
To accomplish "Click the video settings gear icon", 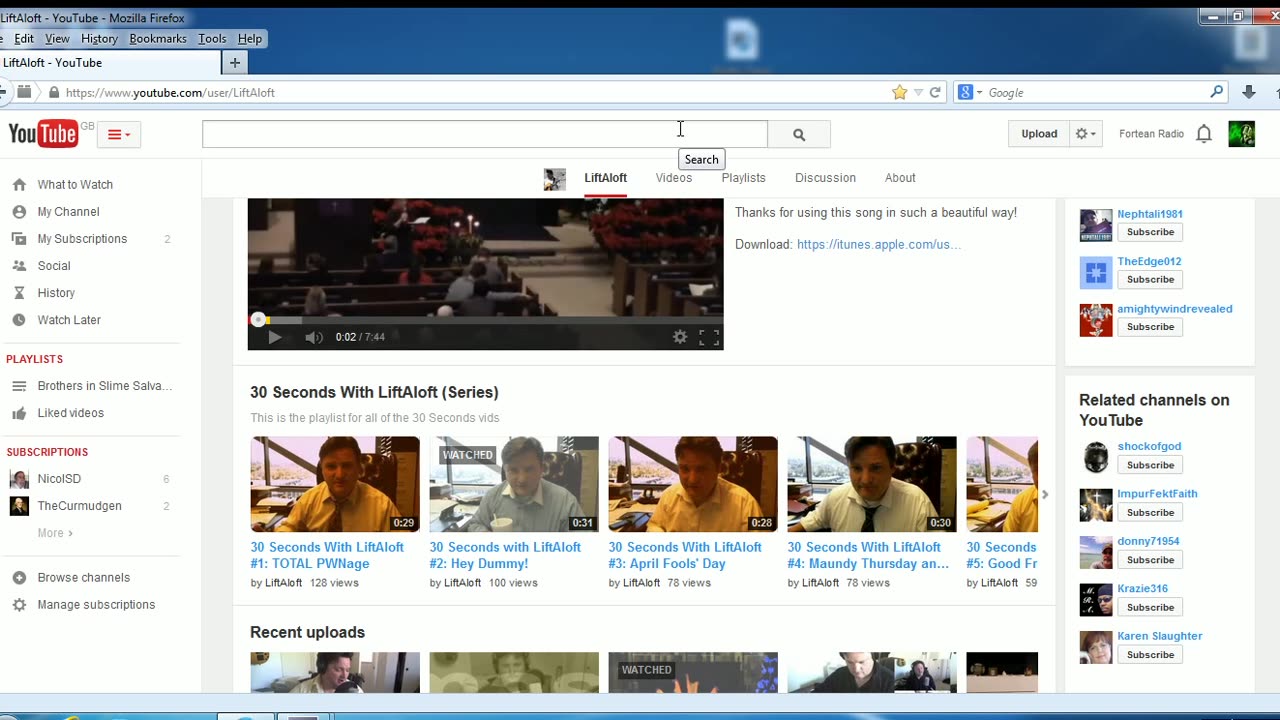I will pos(680,337).
